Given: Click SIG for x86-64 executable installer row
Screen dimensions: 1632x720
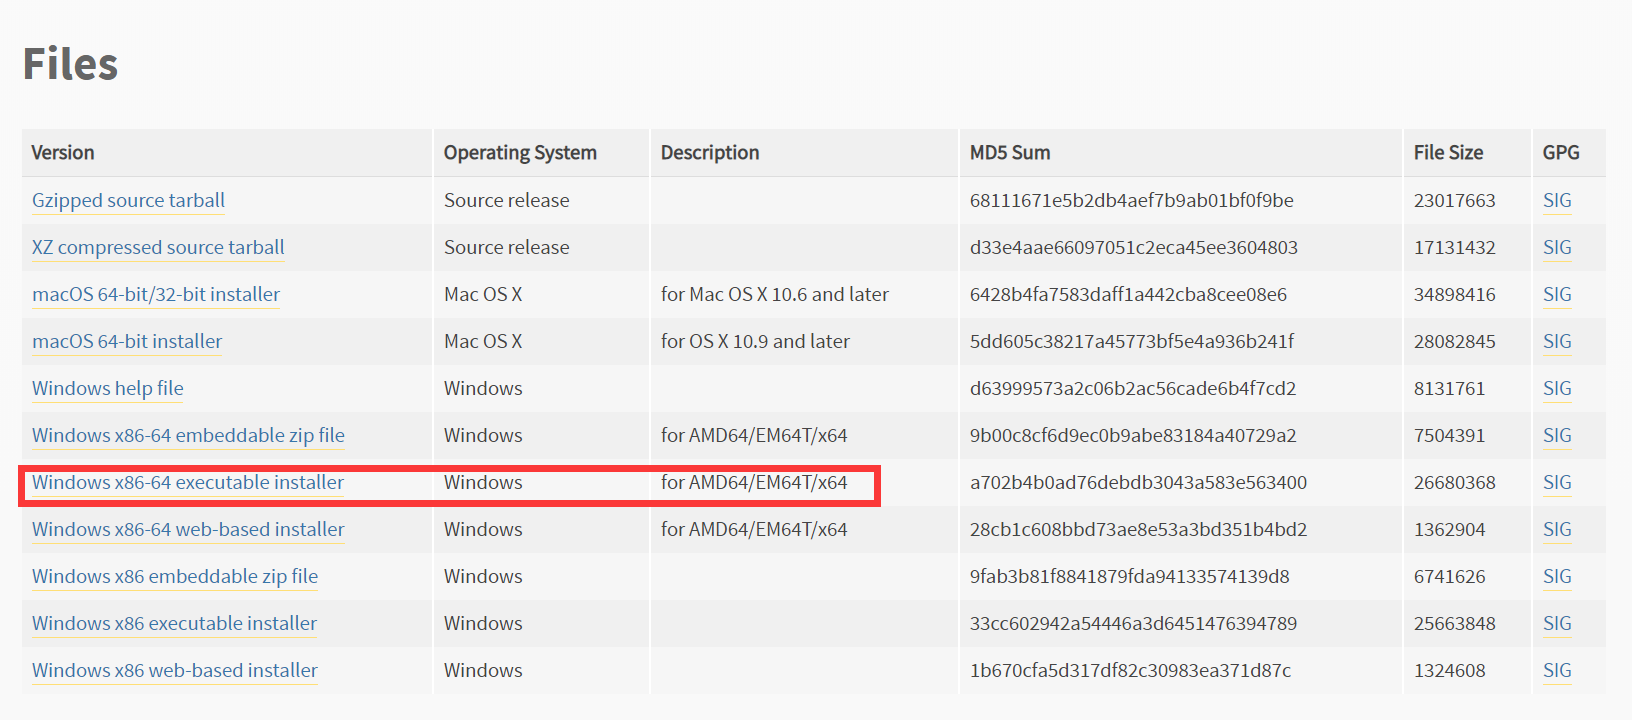Looking at the screenshot, I should (1557, 482).
